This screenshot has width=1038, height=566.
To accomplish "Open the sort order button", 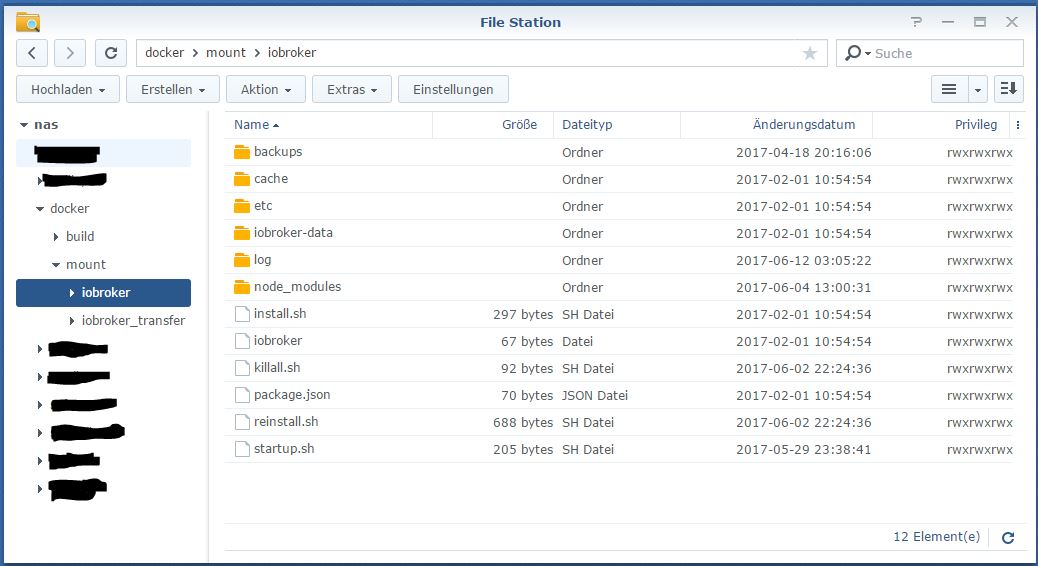I will pos(1008,89).
